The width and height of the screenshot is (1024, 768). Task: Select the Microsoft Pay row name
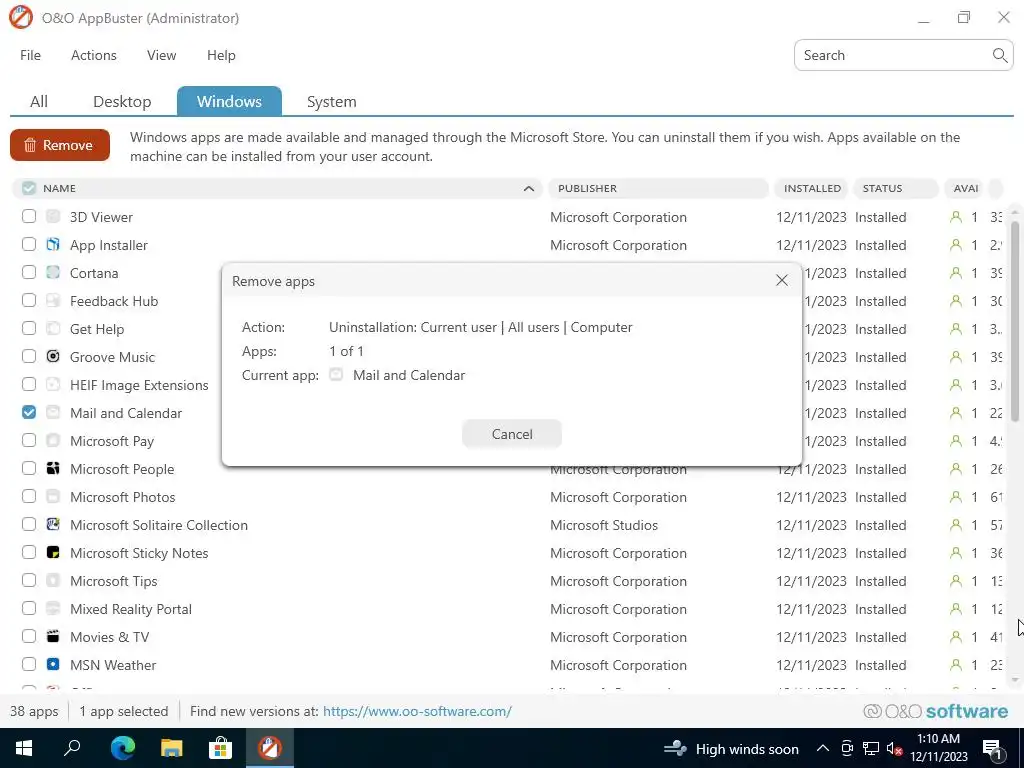[x=112, y=441]
